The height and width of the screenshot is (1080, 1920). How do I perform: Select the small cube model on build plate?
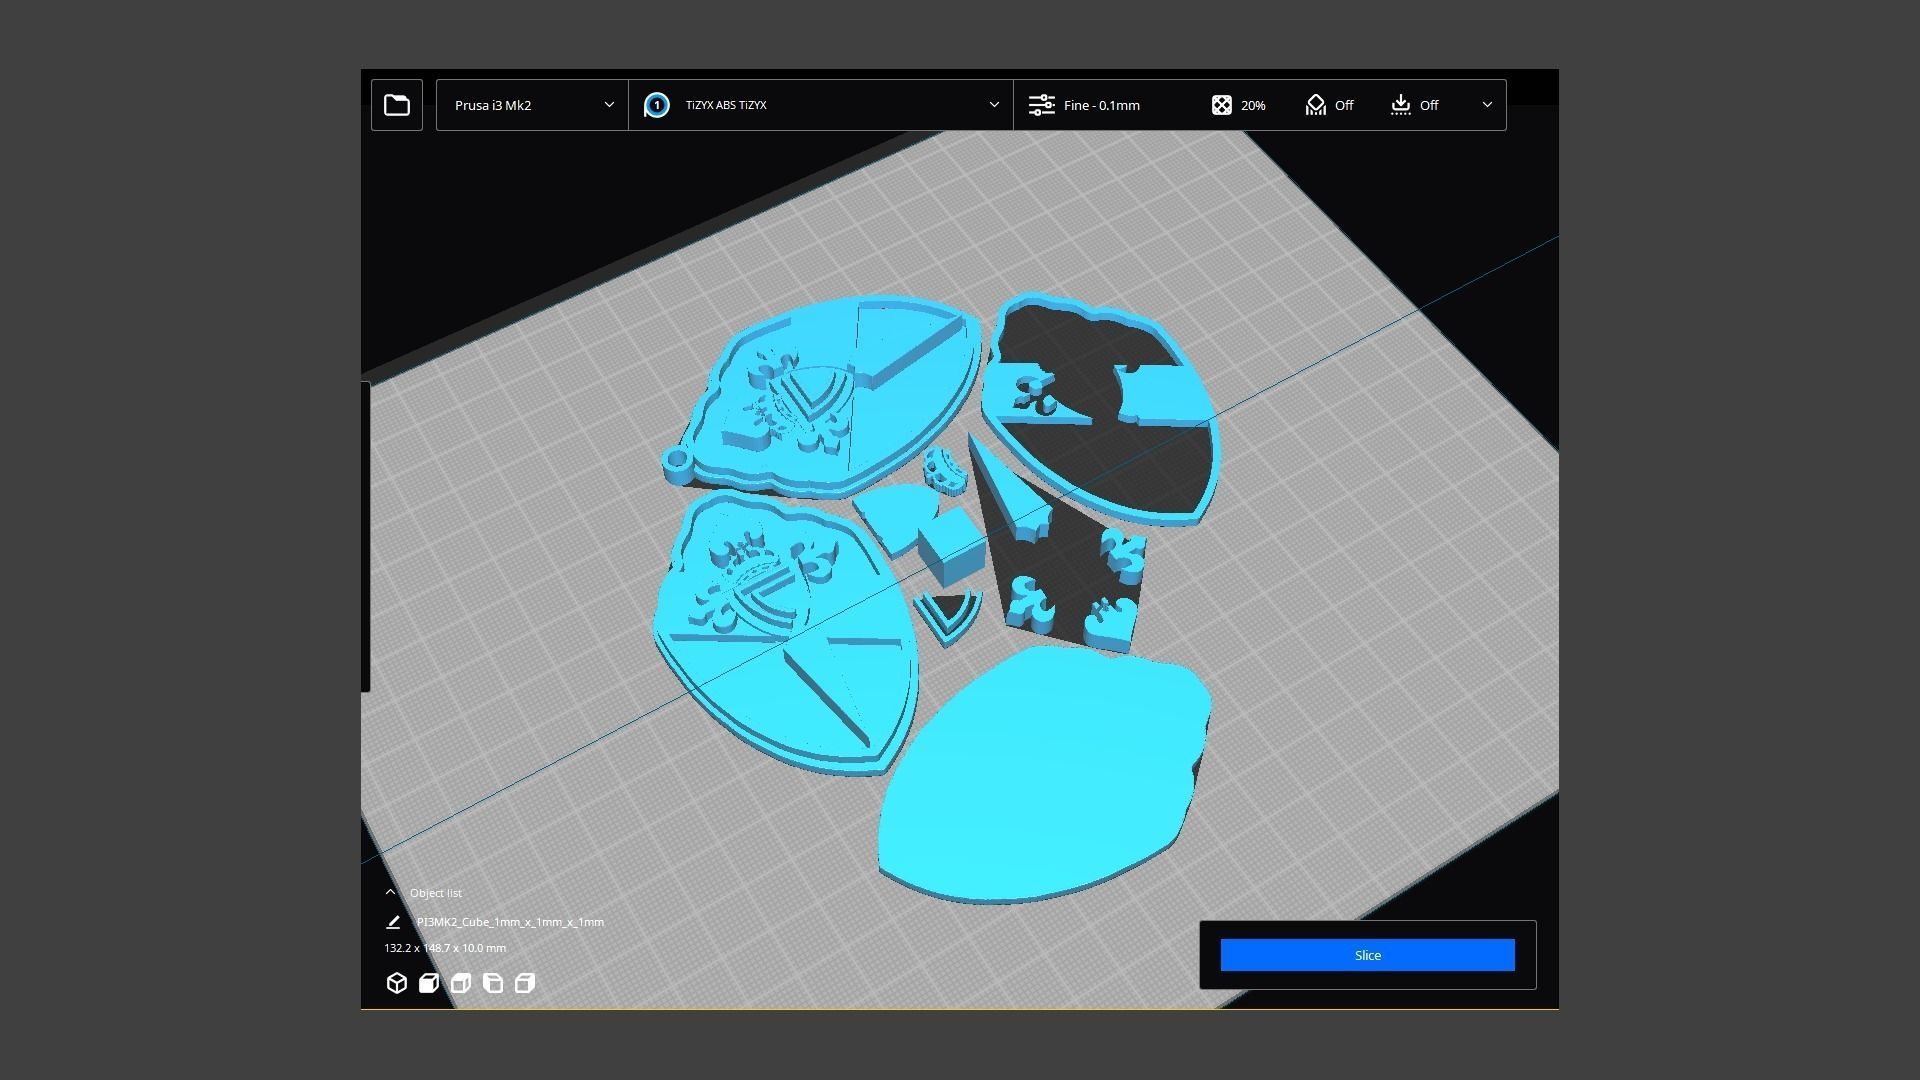pyautogui.click(x=950, y=547)
